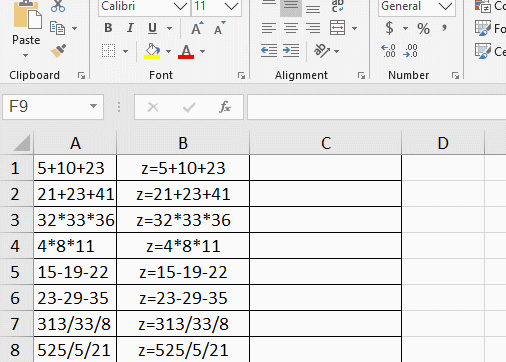Screen dimensions: 506x362
Task: Click the Orientation text rotation icon
Action: click(x=322, y=51)
